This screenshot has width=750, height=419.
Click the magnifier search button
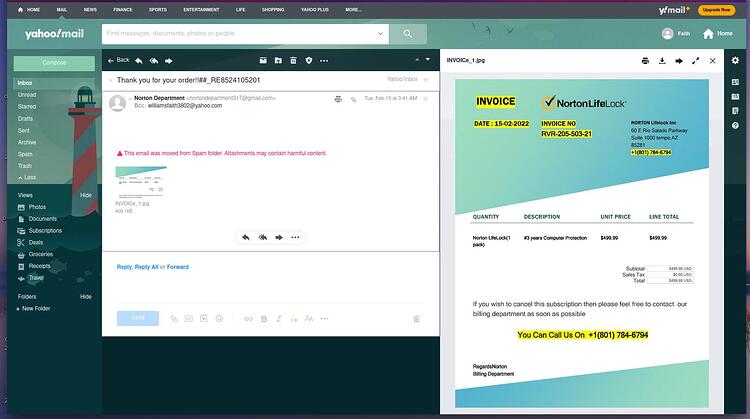click(408, 33)
